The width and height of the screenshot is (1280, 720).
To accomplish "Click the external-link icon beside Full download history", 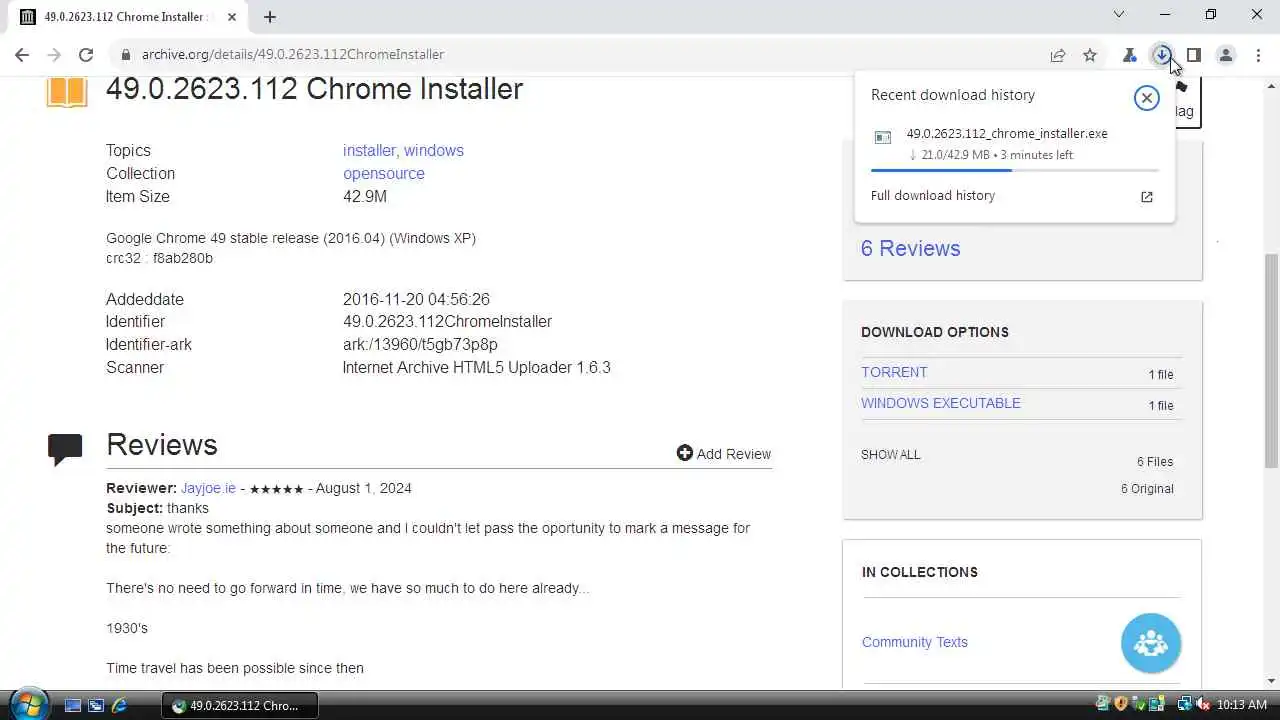I will tap(1147, 197).
